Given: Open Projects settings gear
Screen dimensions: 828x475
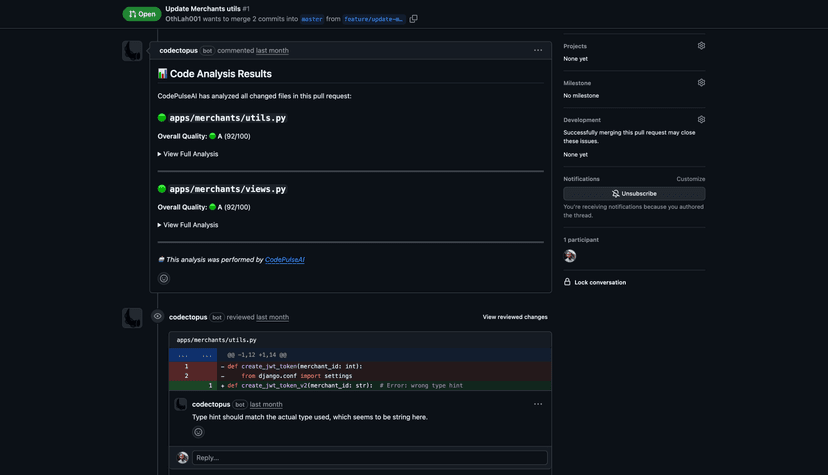Looking at the screenshot, I should click(701, 46).
